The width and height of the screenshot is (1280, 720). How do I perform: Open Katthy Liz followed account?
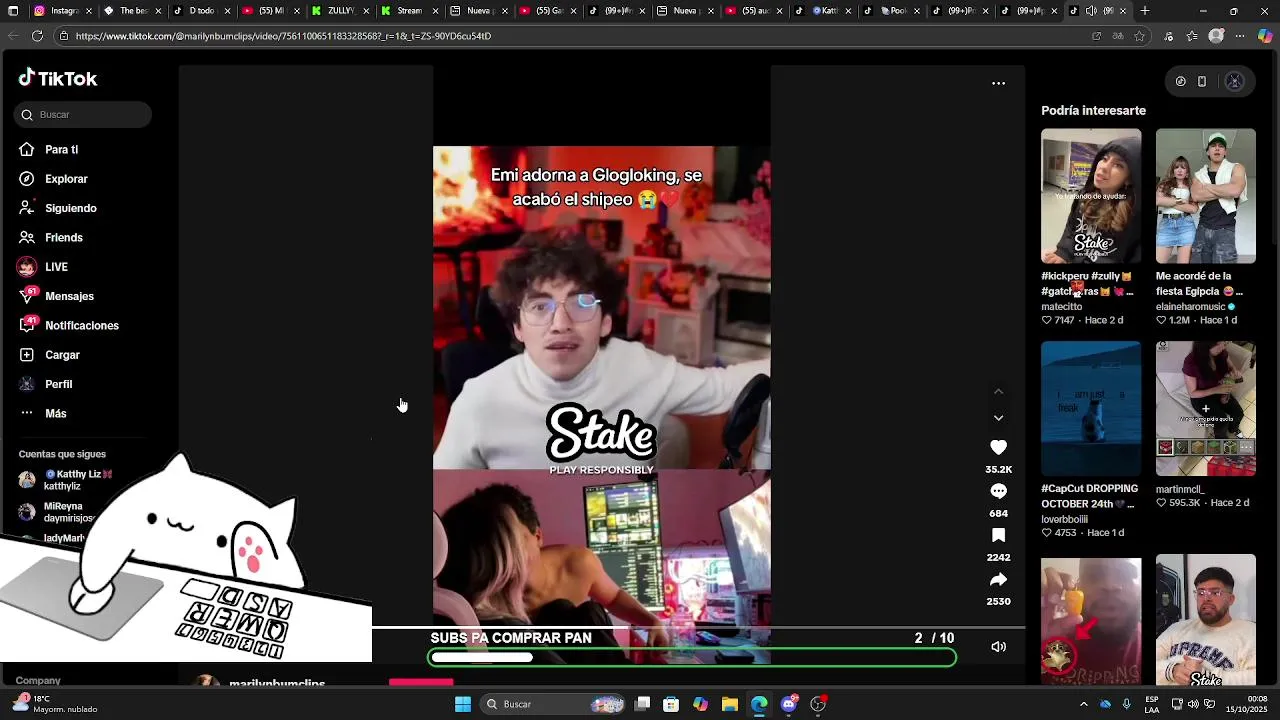pos(66,480)
